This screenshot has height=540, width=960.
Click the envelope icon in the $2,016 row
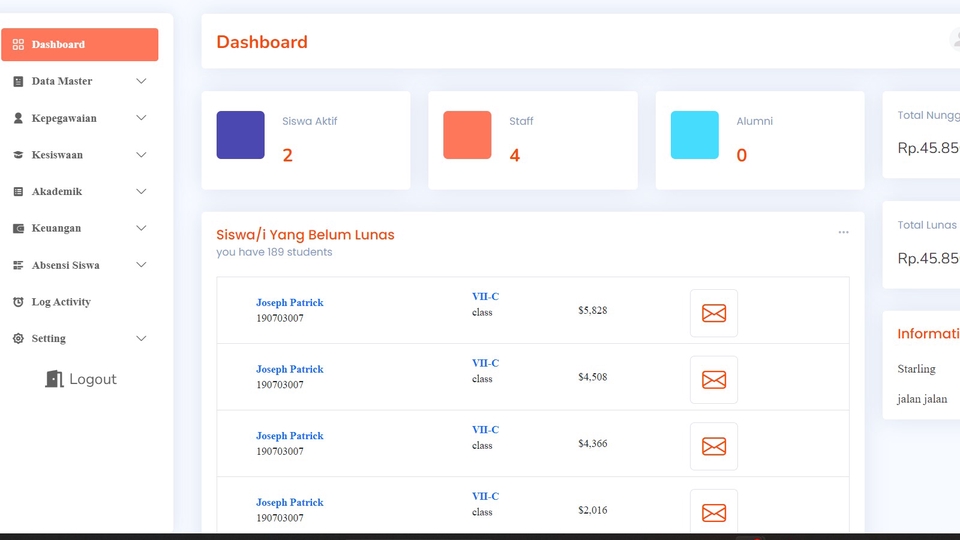[713, 512]
